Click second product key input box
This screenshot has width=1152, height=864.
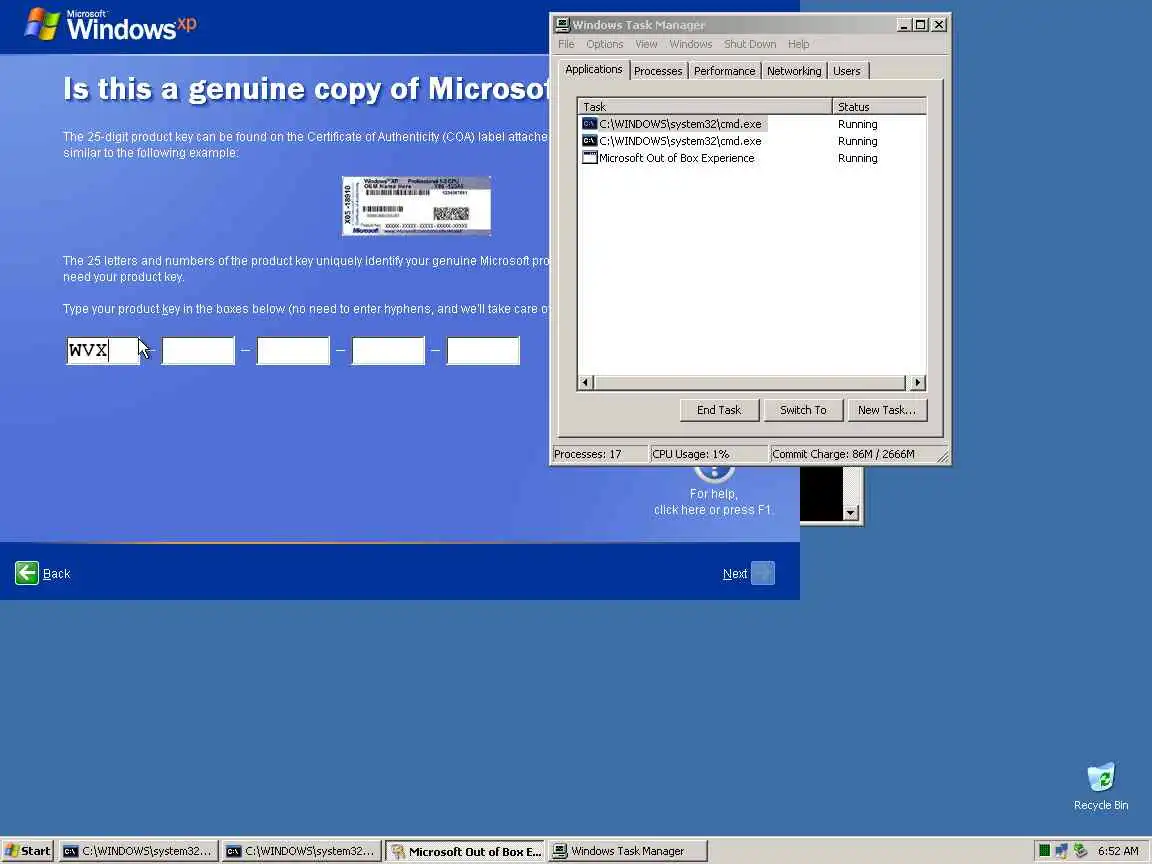click(x=198, y=350)
